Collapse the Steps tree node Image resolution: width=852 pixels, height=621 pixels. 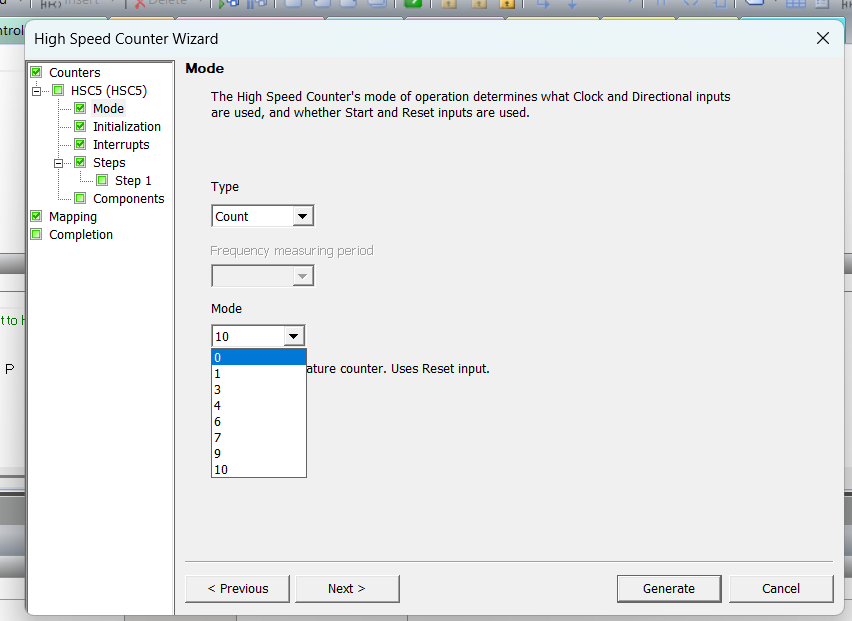coord(59,162)
